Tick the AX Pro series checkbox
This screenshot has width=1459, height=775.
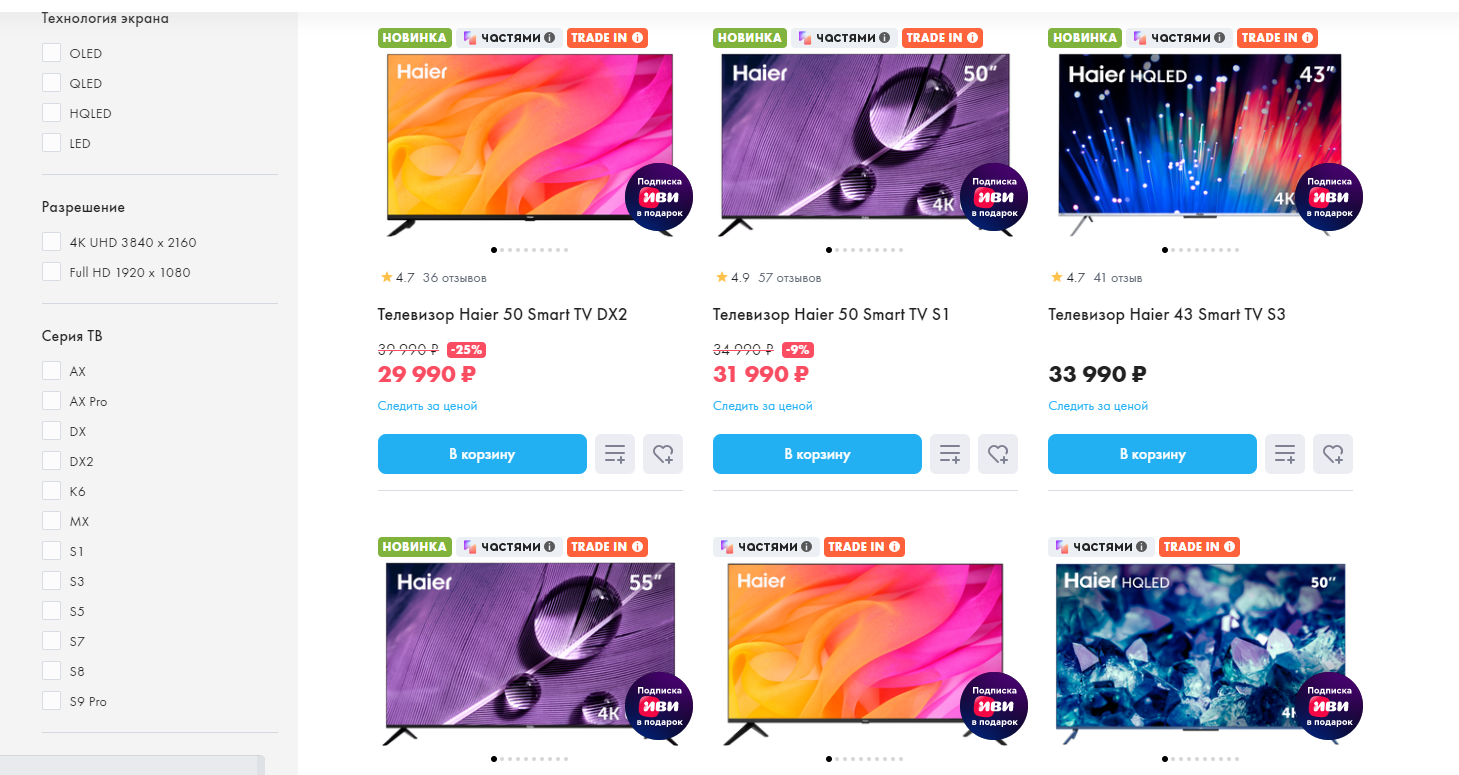point(52,401)
